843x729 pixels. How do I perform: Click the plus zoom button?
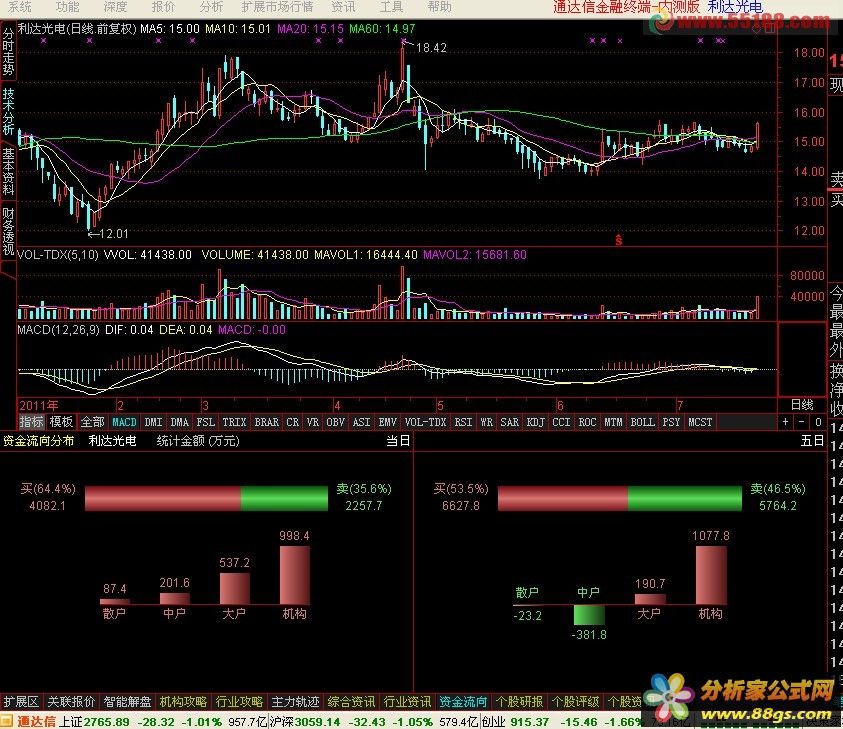pos(785,422)
